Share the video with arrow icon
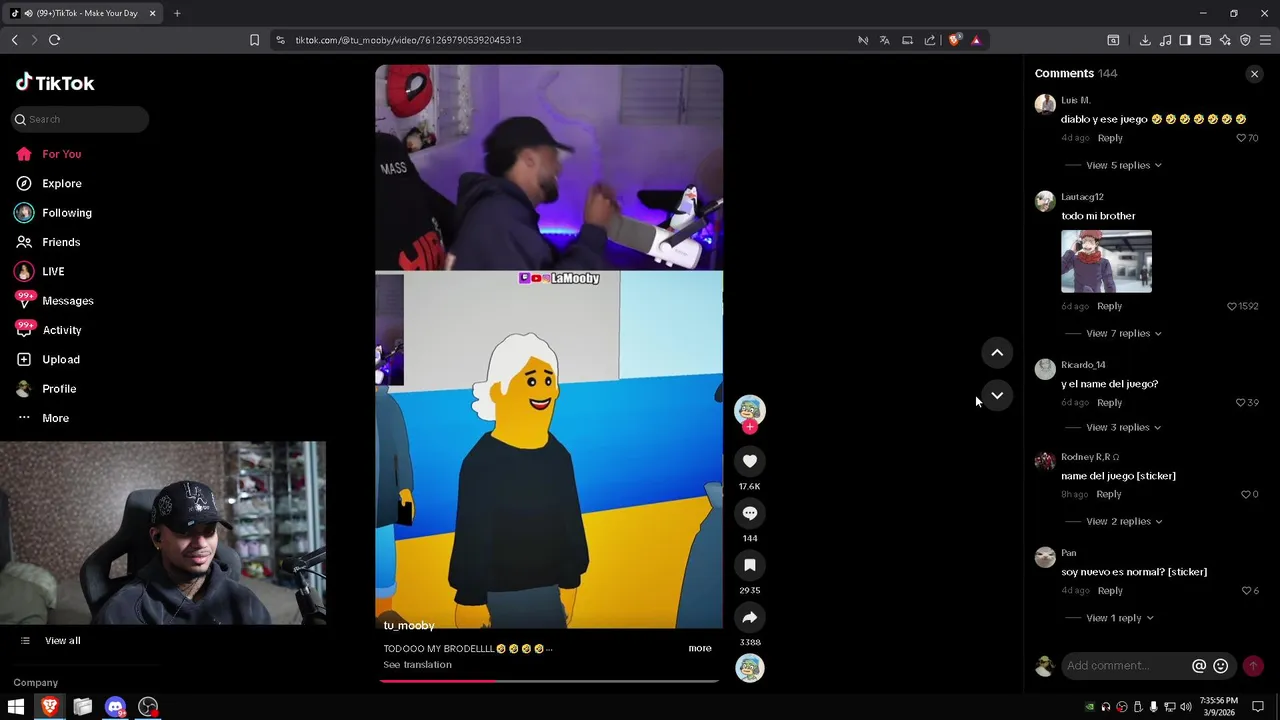1280x720 pixels. click(x=750, y=617)
